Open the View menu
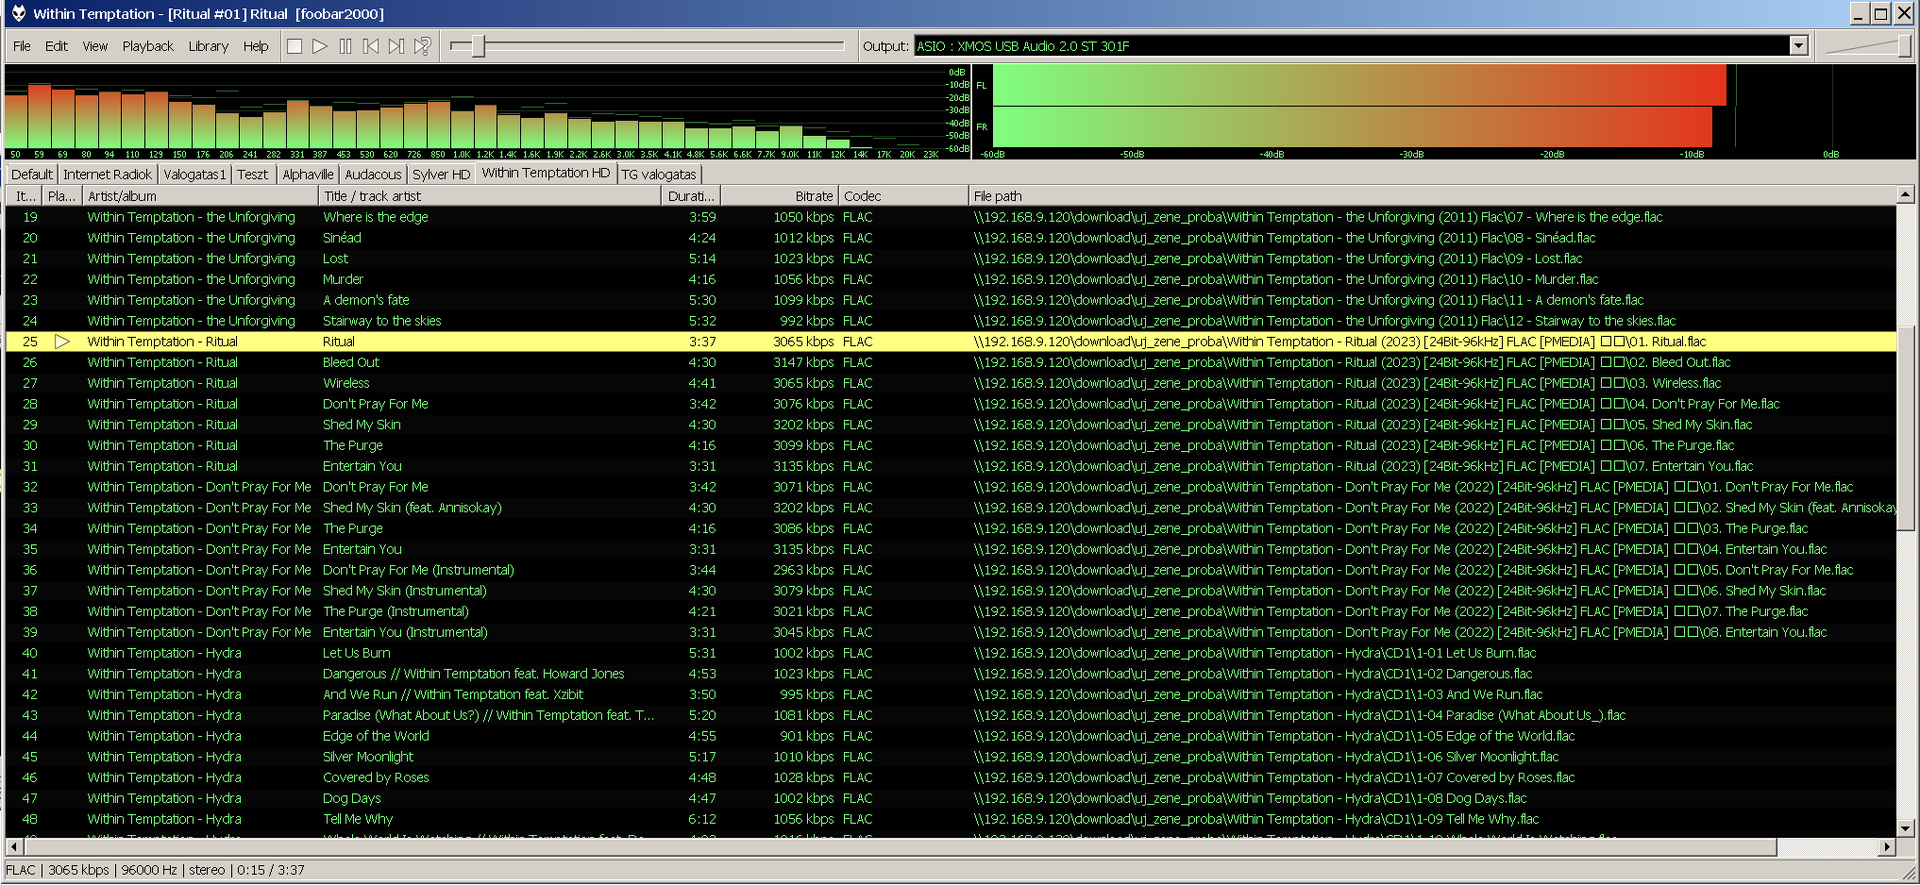 tap(95, 46)
